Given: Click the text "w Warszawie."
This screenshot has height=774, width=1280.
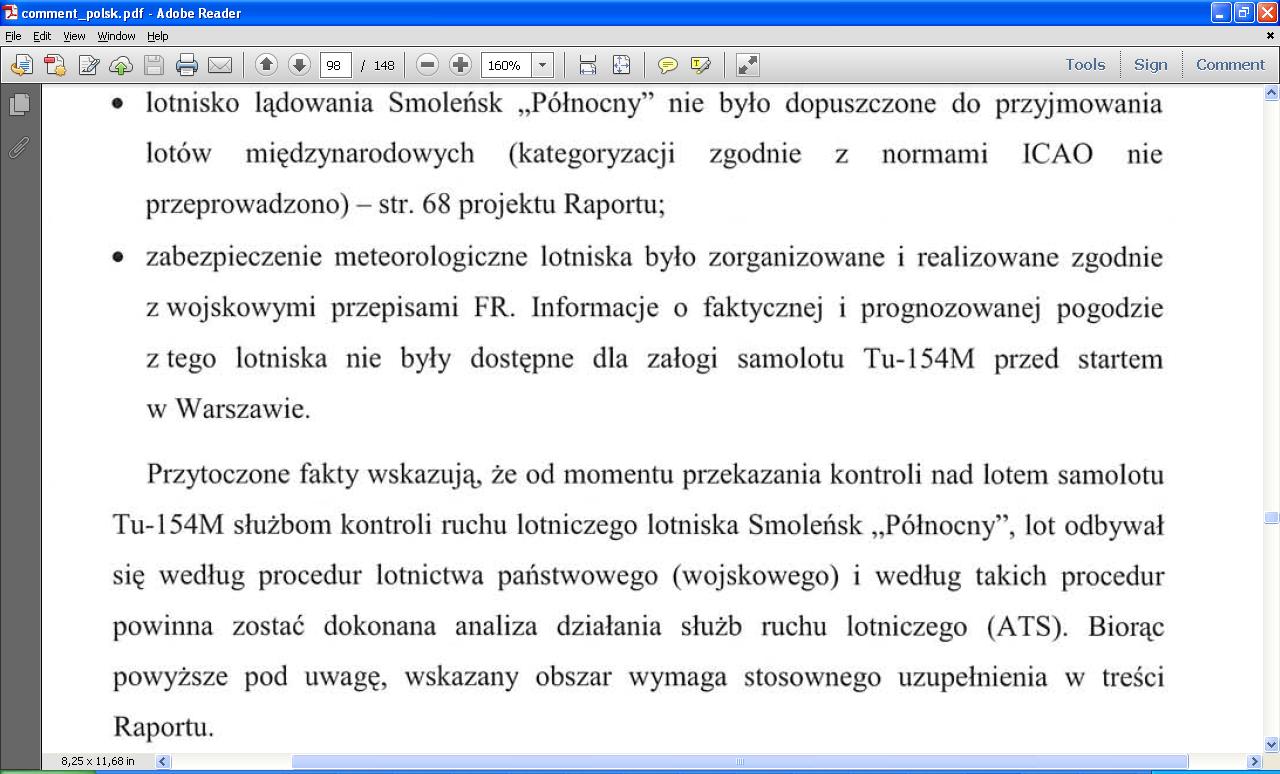Looking at the screenshot, I should click(228, 408).
